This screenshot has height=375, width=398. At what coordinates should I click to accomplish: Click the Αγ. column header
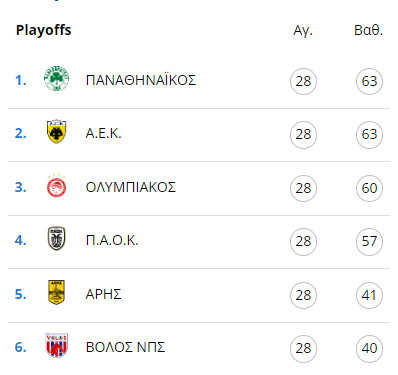[303, 31]
